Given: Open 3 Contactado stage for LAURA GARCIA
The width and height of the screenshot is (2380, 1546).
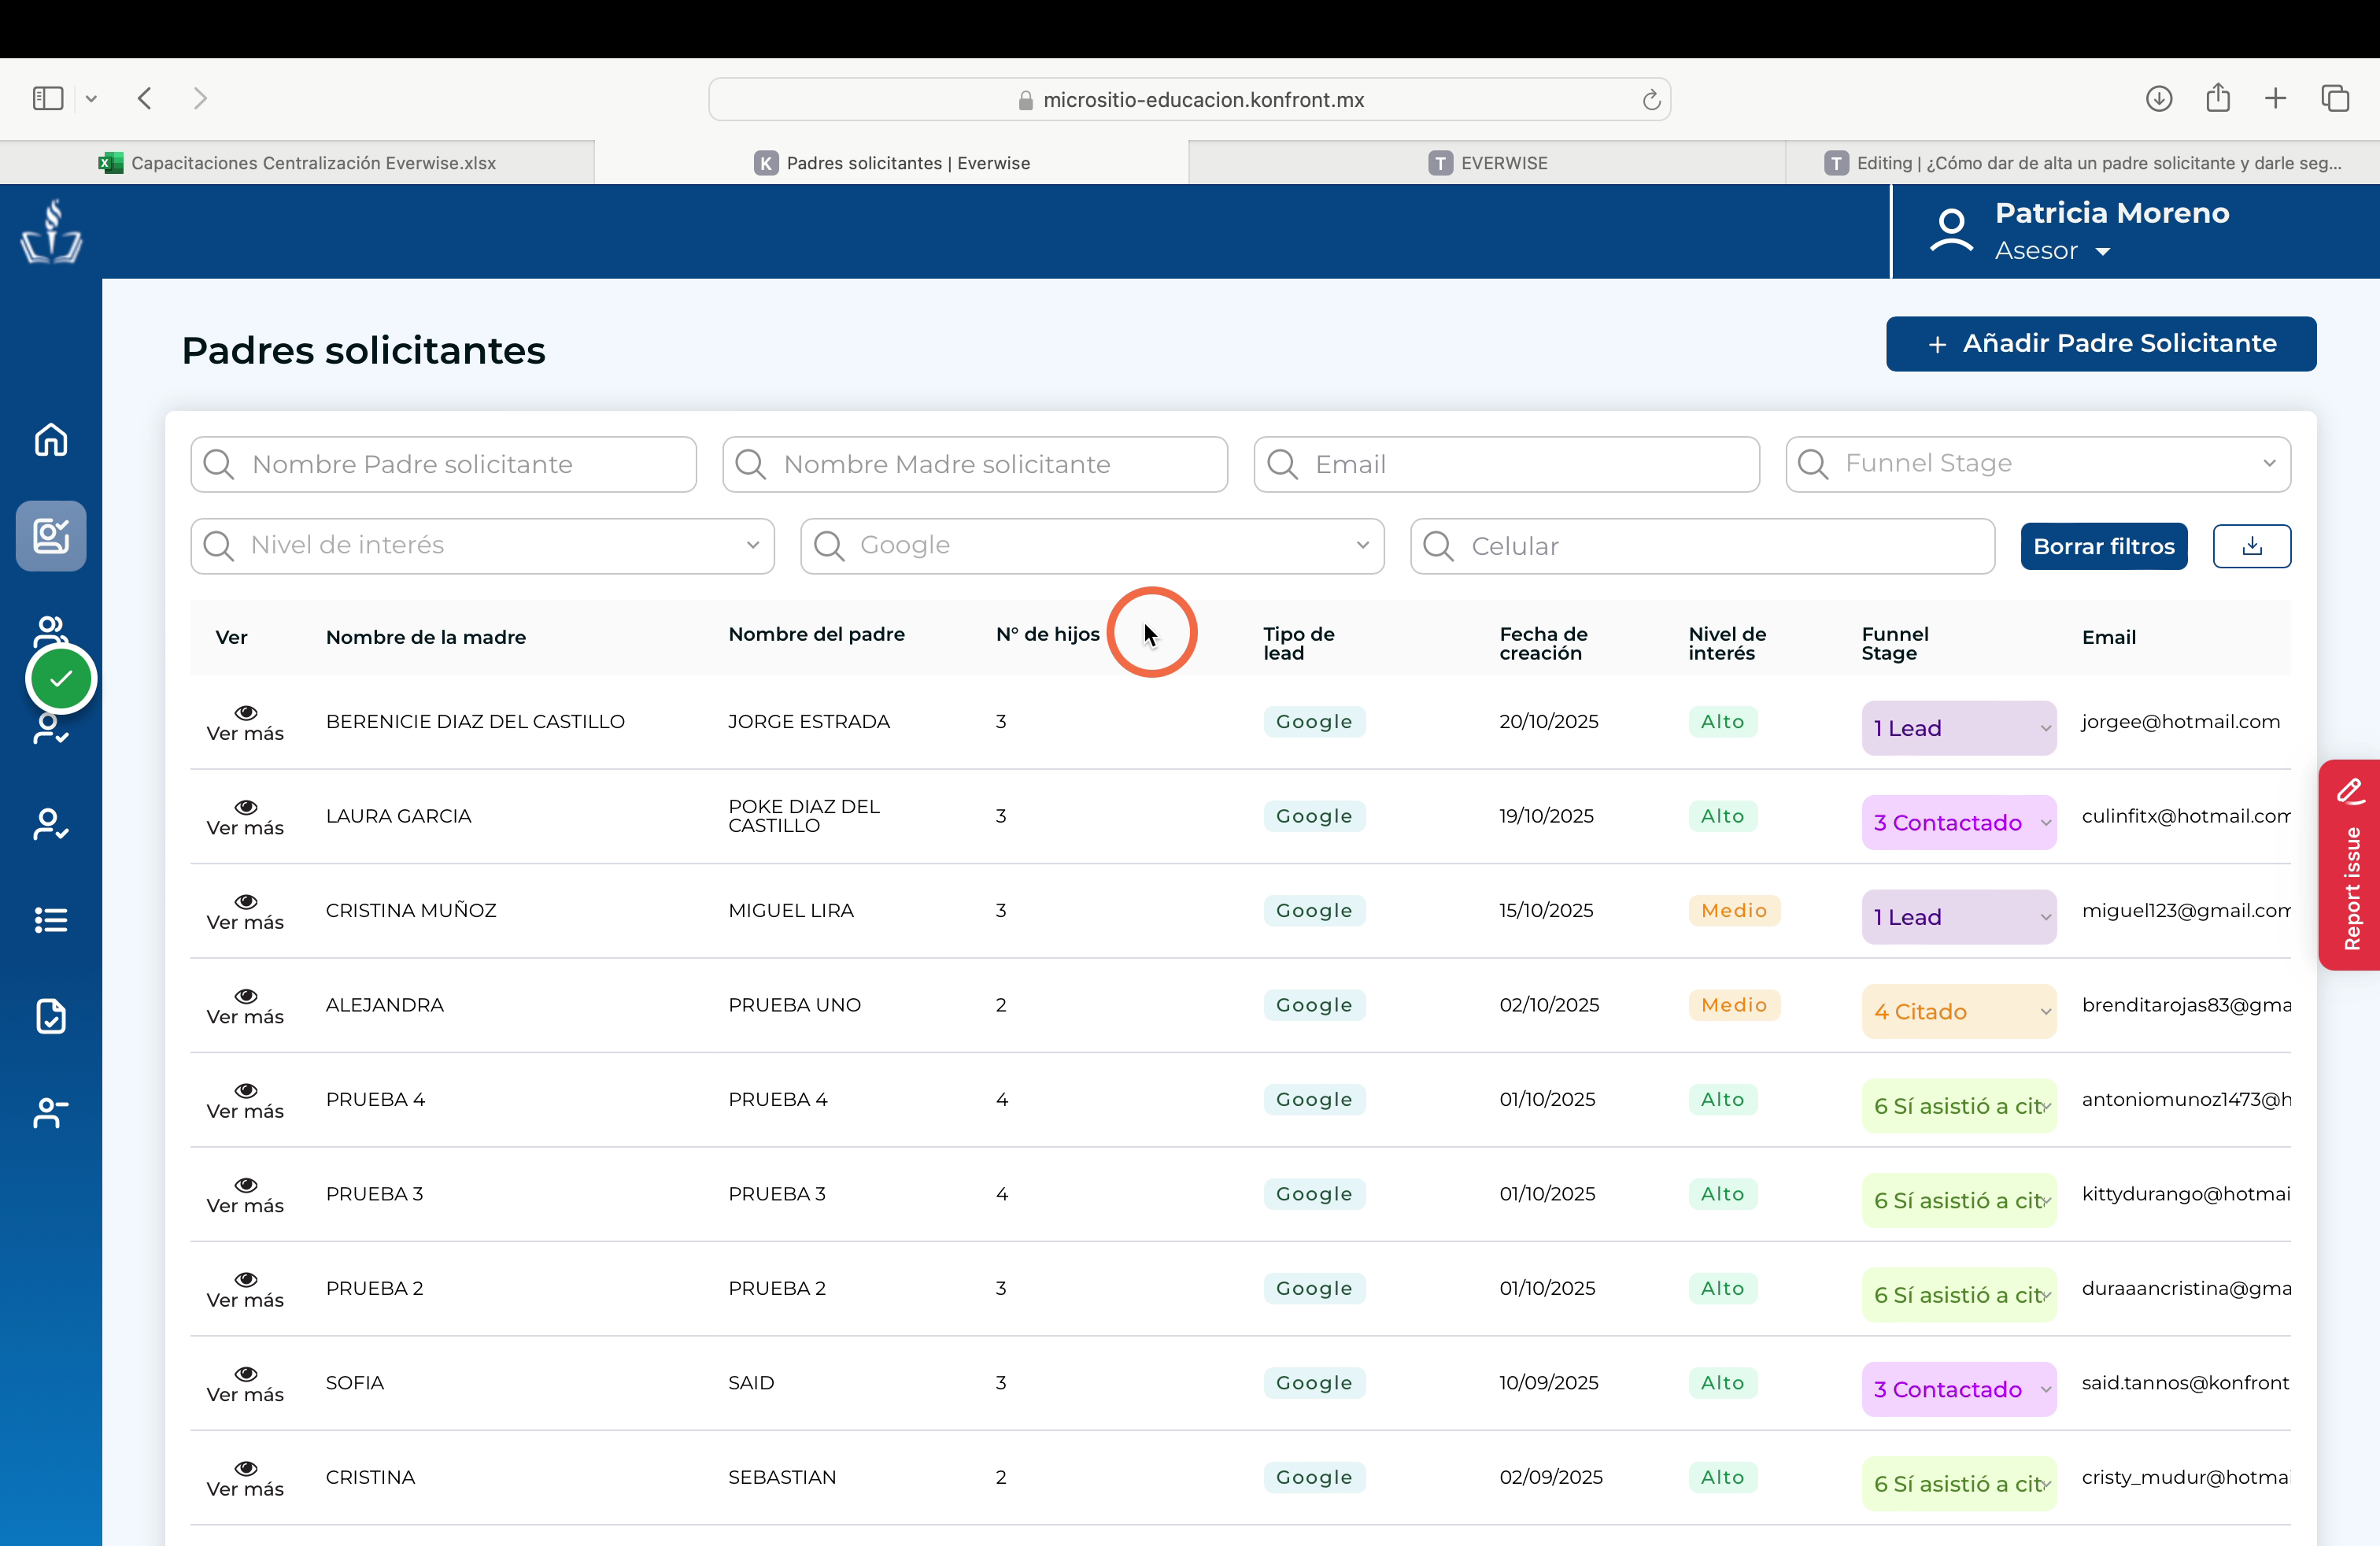Looking at the screenshot, I should click(1958, 822).
